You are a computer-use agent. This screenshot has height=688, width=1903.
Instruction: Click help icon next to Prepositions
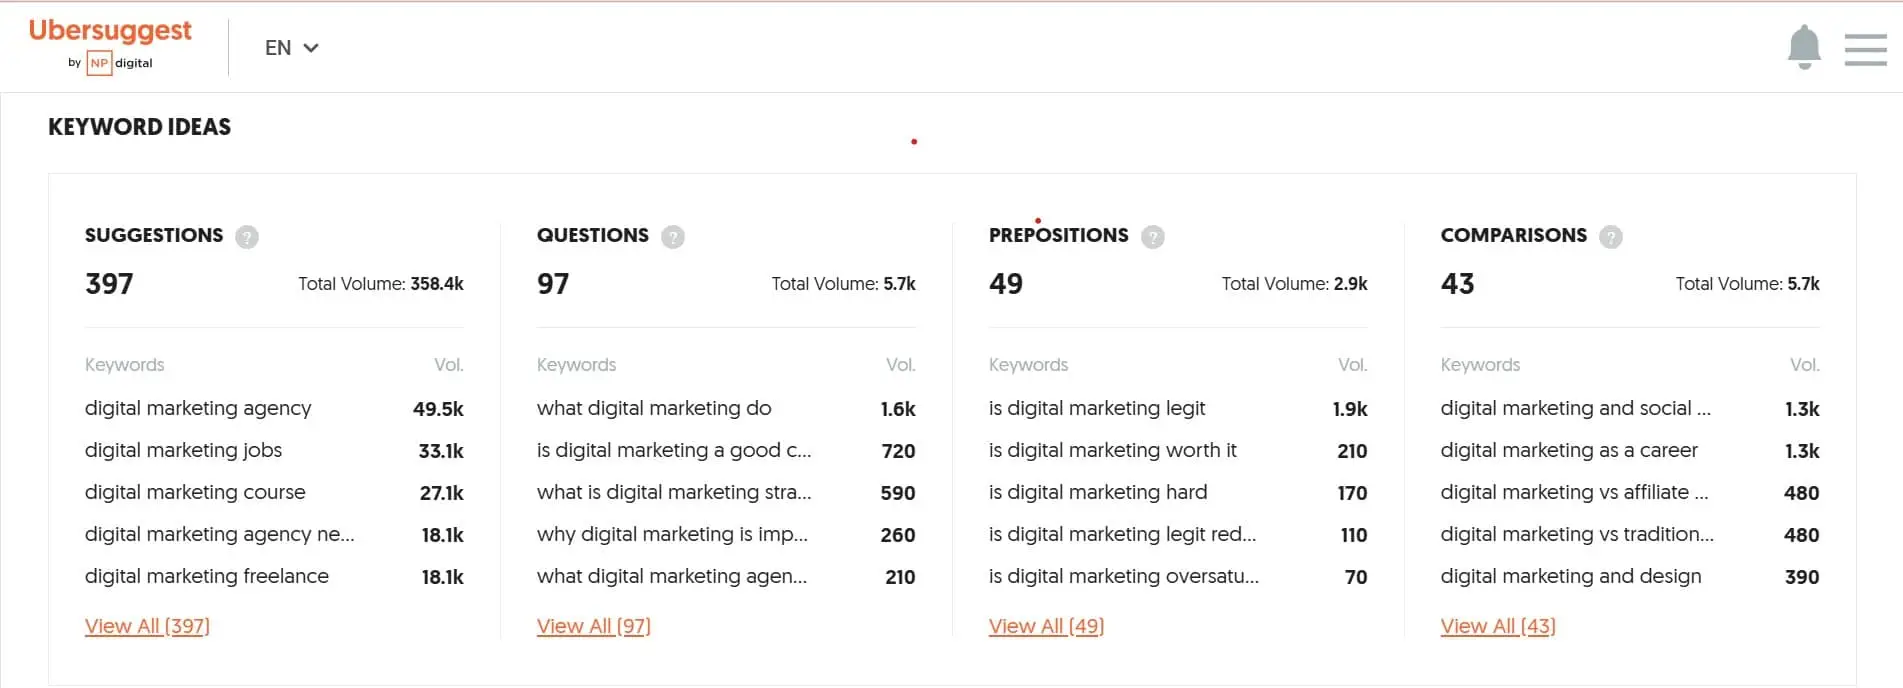(x=1153, y=237)
